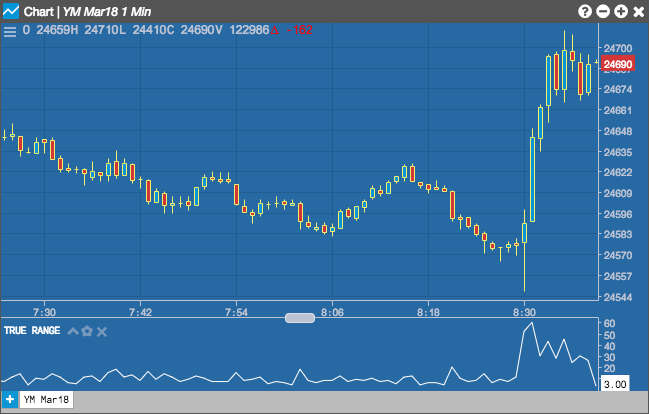Click the 8:06 time axis label
The height and width of the screenshot is (414, 649).
tap(332, 312)
